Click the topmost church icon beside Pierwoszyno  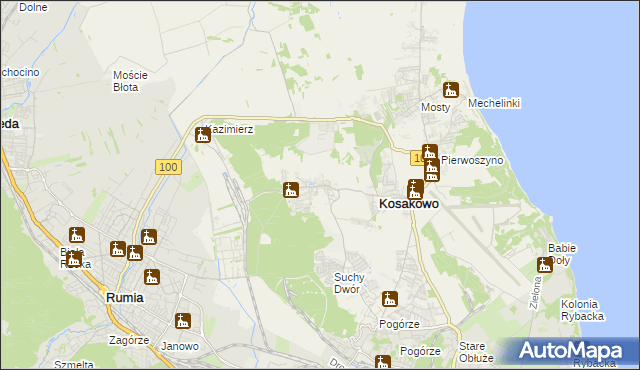[430, 152]
